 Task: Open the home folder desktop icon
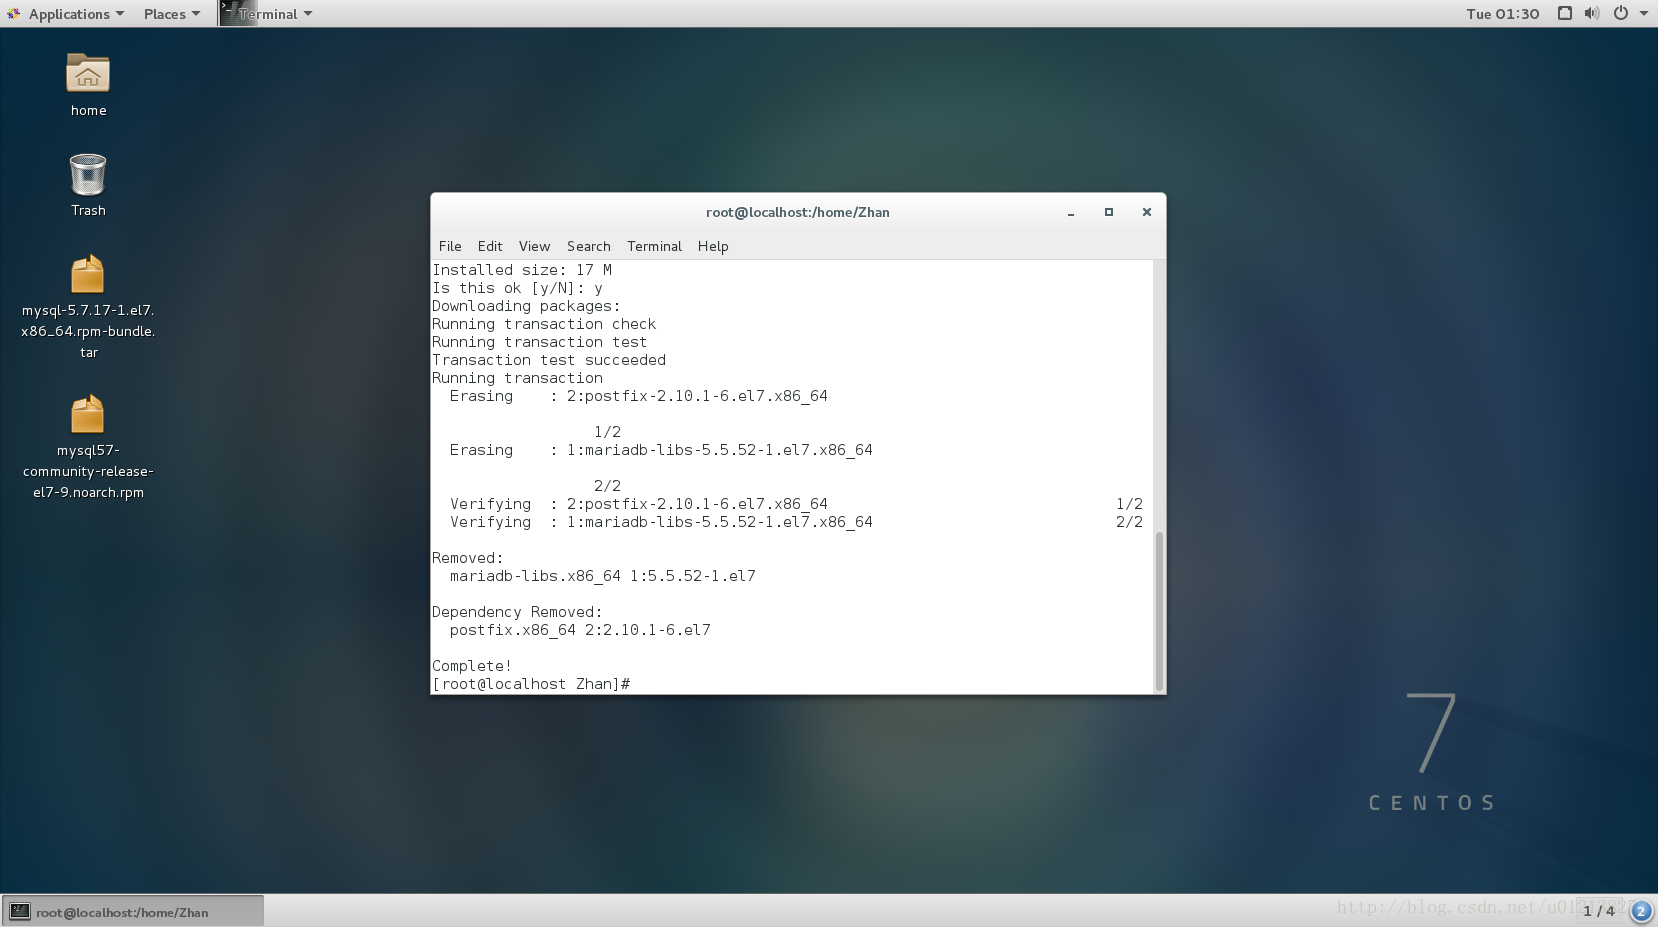tap(88, 75)
